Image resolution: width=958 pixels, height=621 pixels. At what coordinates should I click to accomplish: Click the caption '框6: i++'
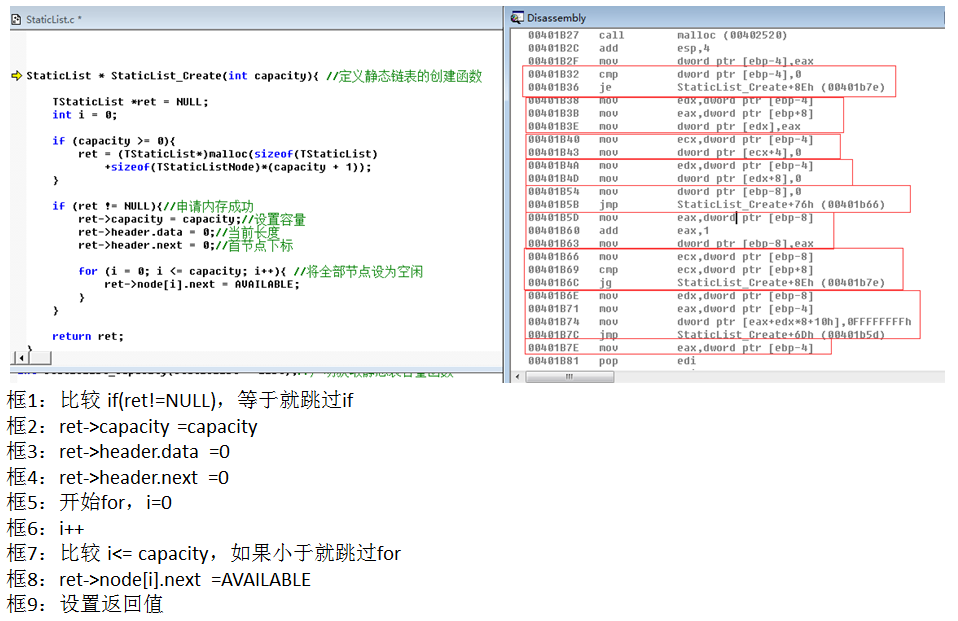pyautogui.click(x=45, y=527)
